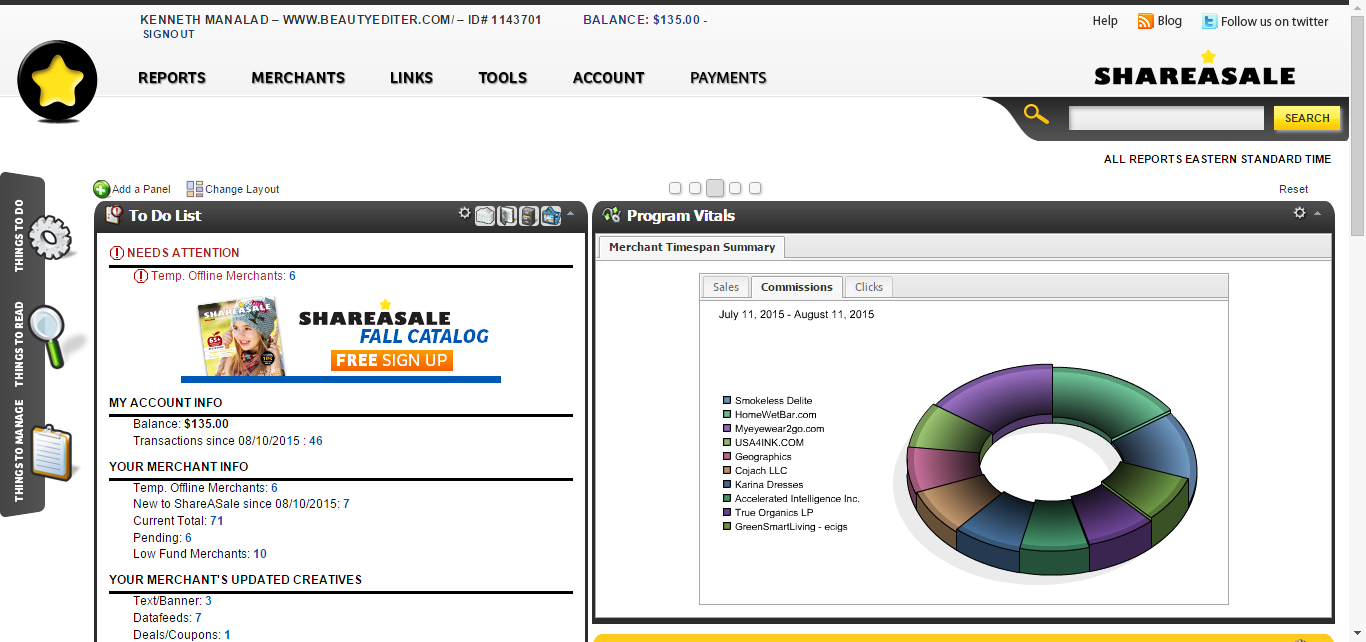This screenshot has width=1366, height=642.
Task: Click the first box icon in To Do List header
Action: point(485,215)
